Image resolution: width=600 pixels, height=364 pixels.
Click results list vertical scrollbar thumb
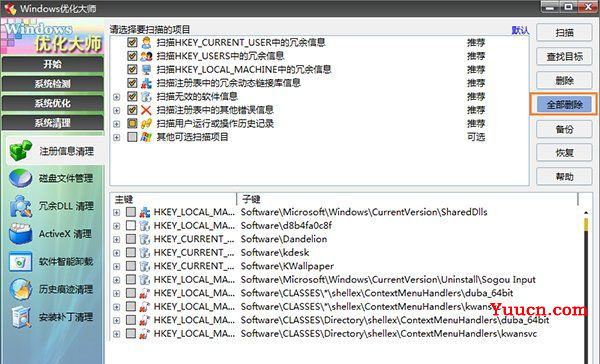[586, 225]
